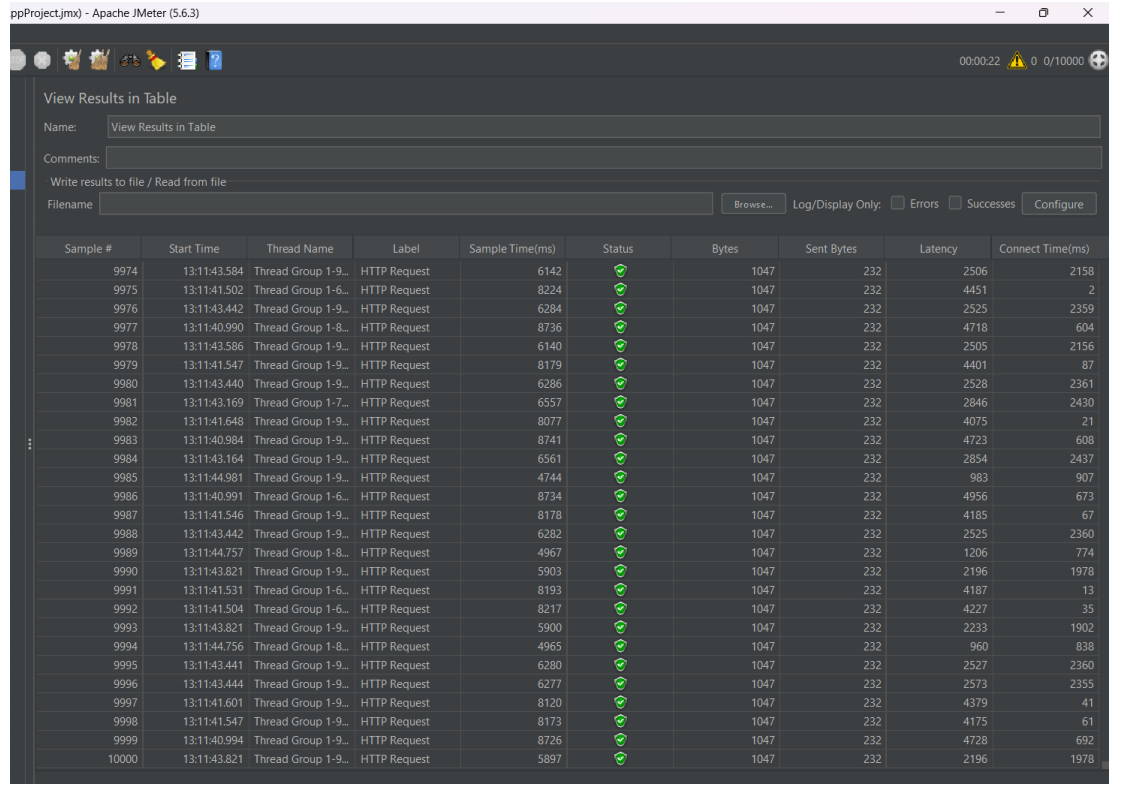Image resolution: width=1125 pixels, height=793 pixels.
Task: Click connect time value 692
Action: coord(1085,740)
